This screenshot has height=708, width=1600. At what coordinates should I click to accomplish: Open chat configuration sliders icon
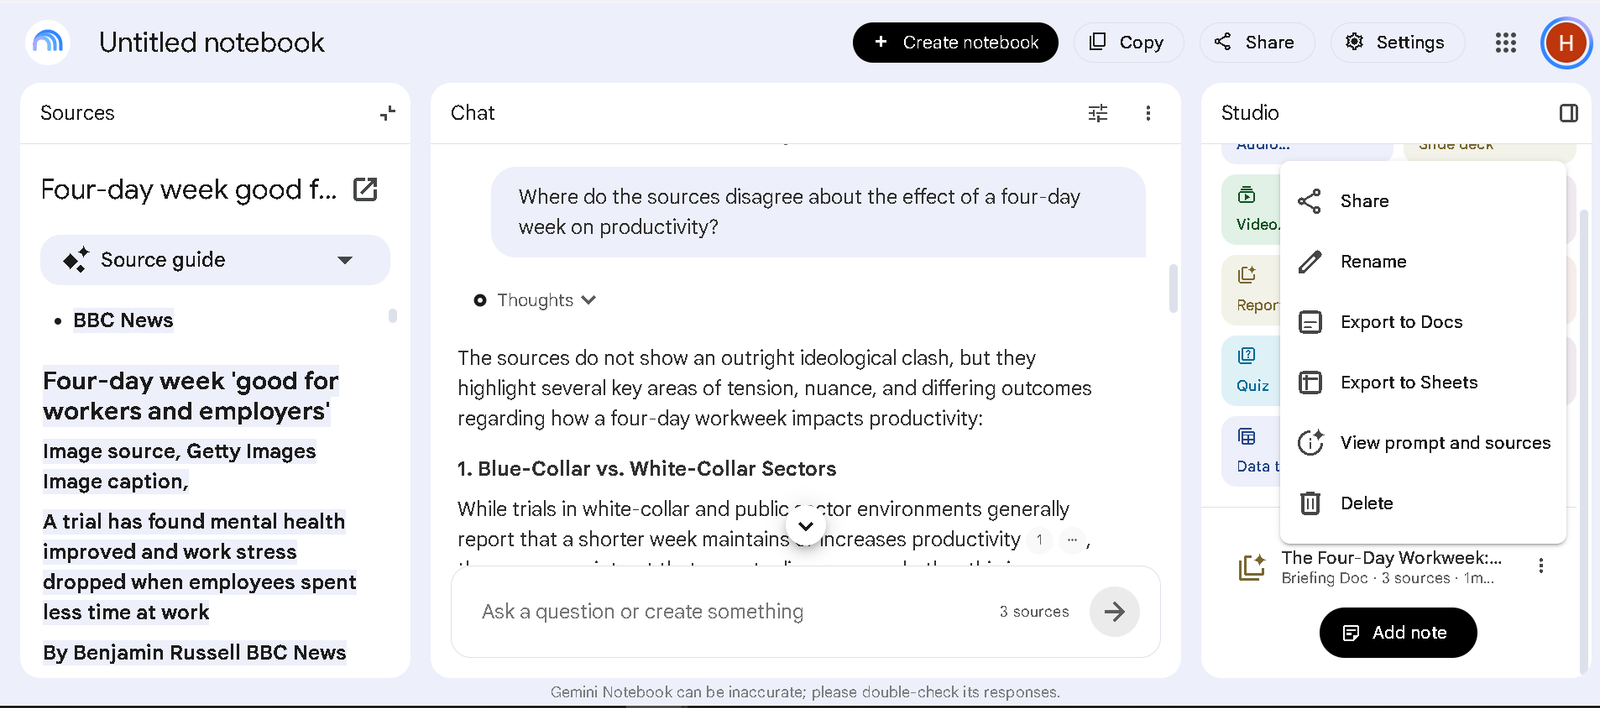pyautogui.click(x=1098, y=113)
